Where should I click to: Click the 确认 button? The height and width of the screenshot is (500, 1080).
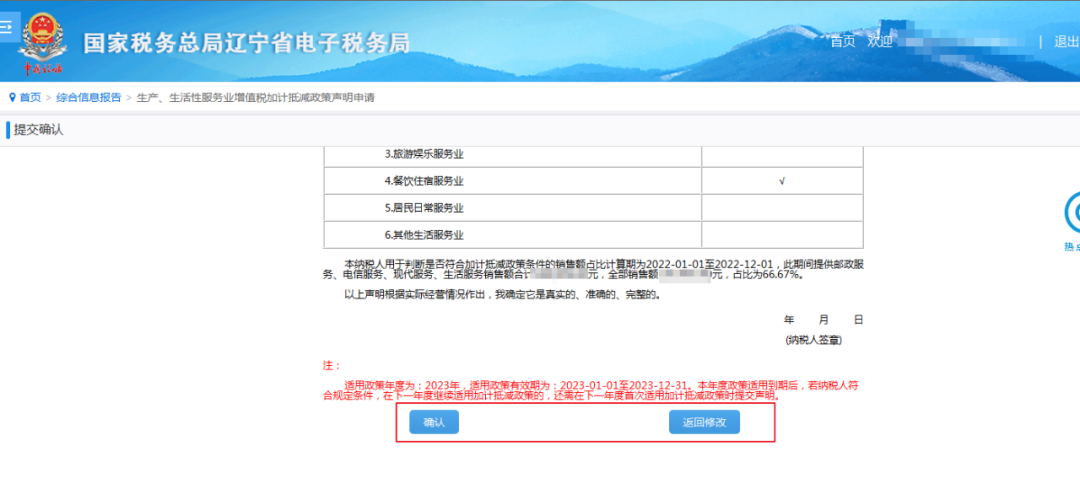(x=434, y=422)
